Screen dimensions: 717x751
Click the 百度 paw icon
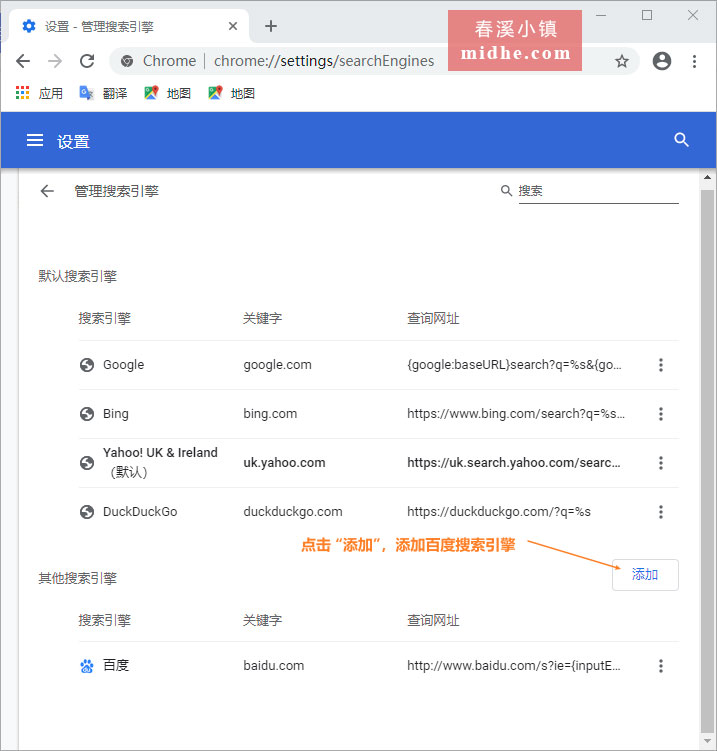point(87,666)
